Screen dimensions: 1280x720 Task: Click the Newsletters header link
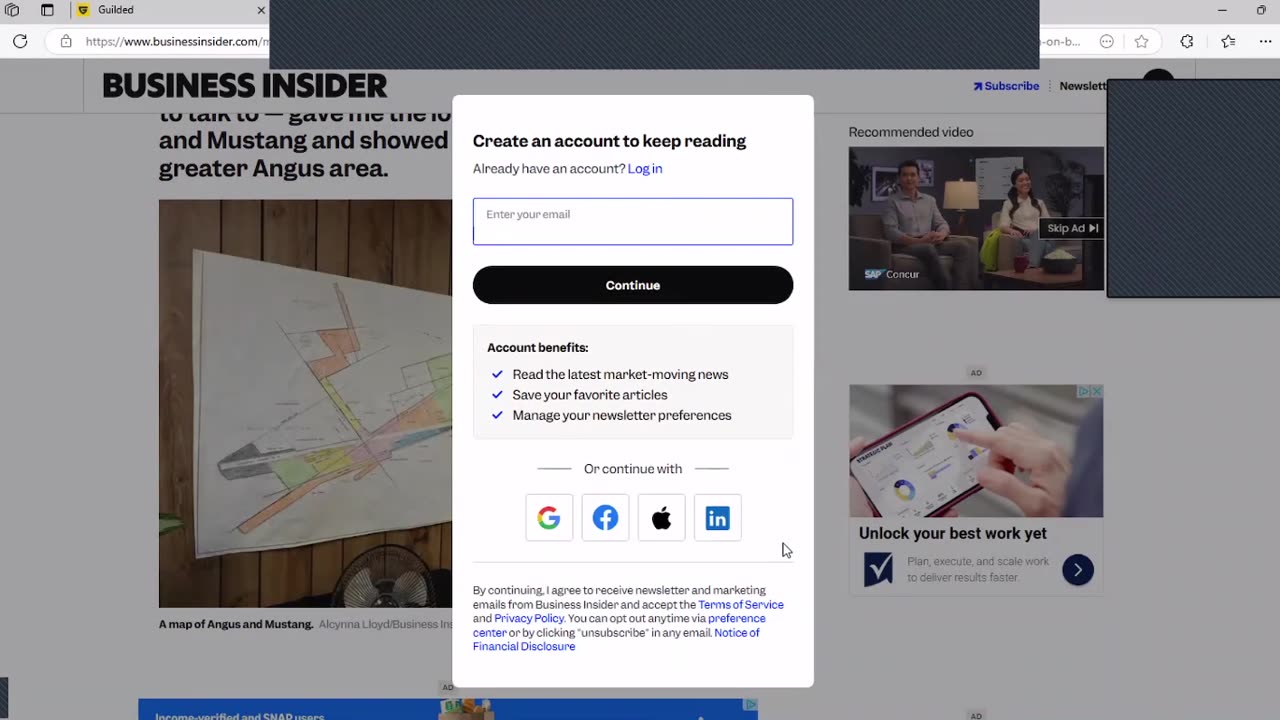point(1083,86)
